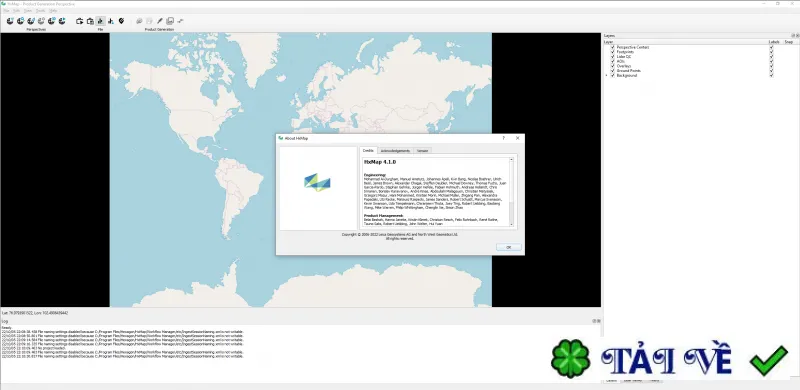Close the Layers panel

click(x=796, y=36)
